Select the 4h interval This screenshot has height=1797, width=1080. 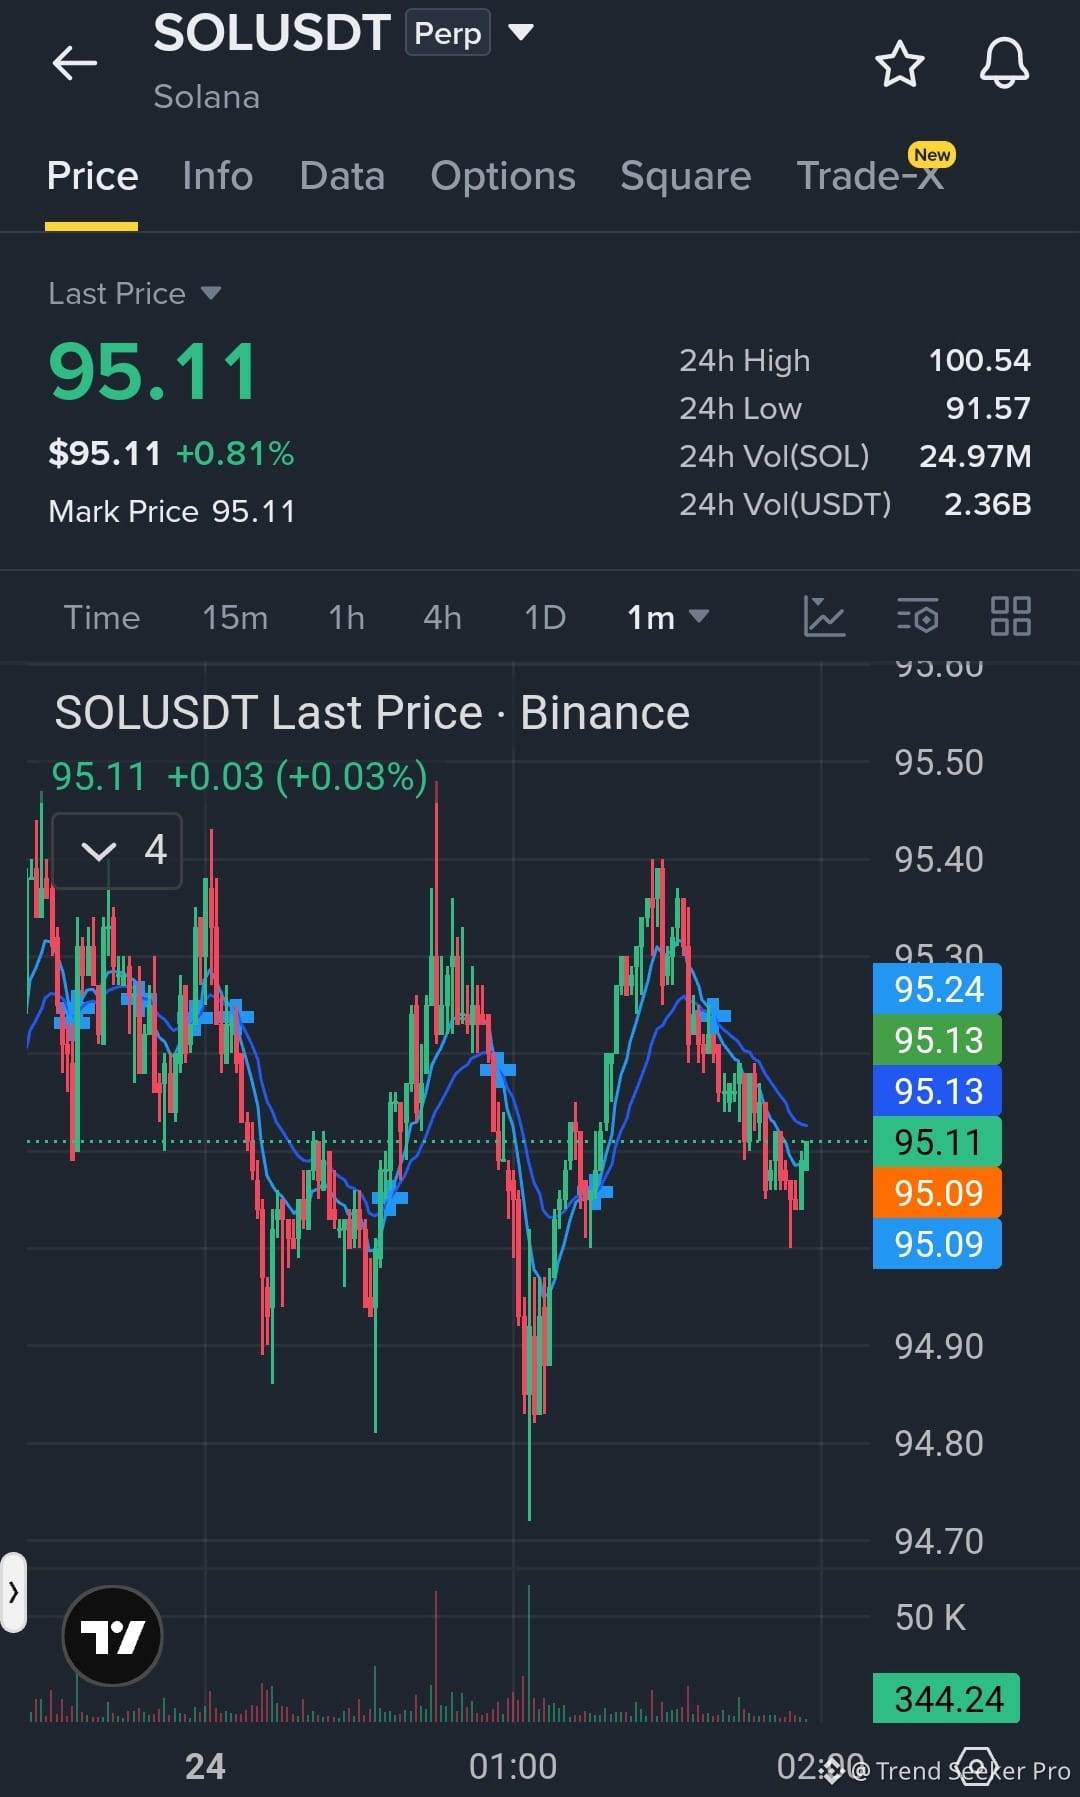[x=442, y=617]
